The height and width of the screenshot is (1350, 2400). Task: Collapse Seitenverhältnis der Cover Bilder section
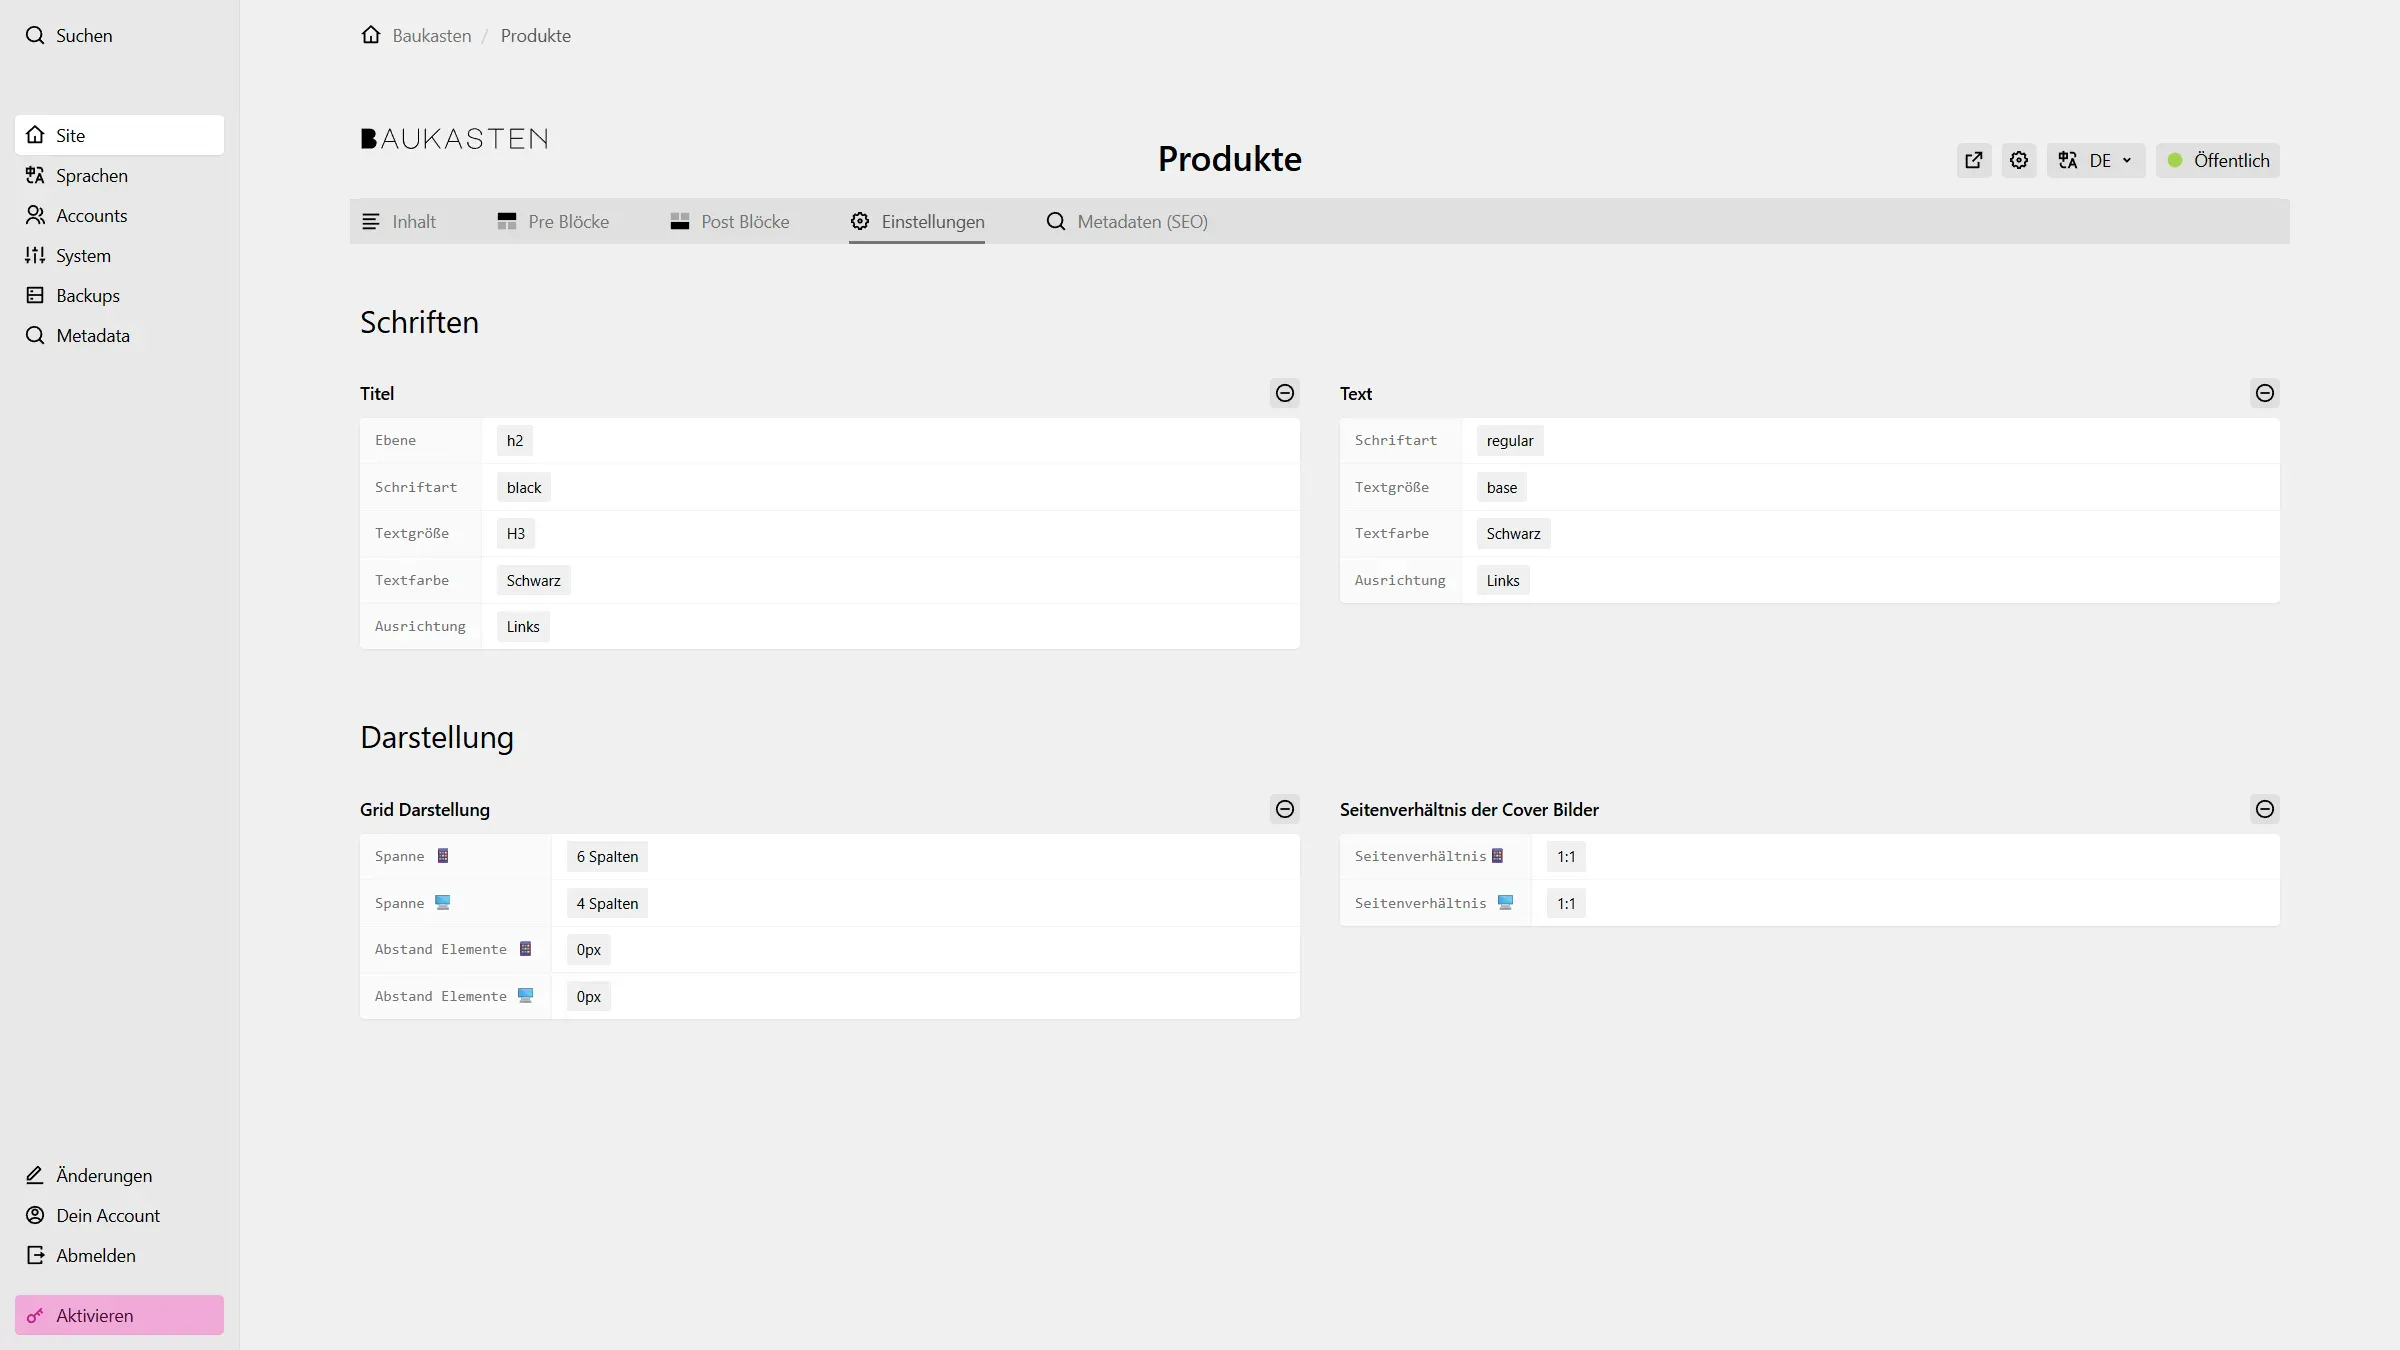coord(2264,809)
